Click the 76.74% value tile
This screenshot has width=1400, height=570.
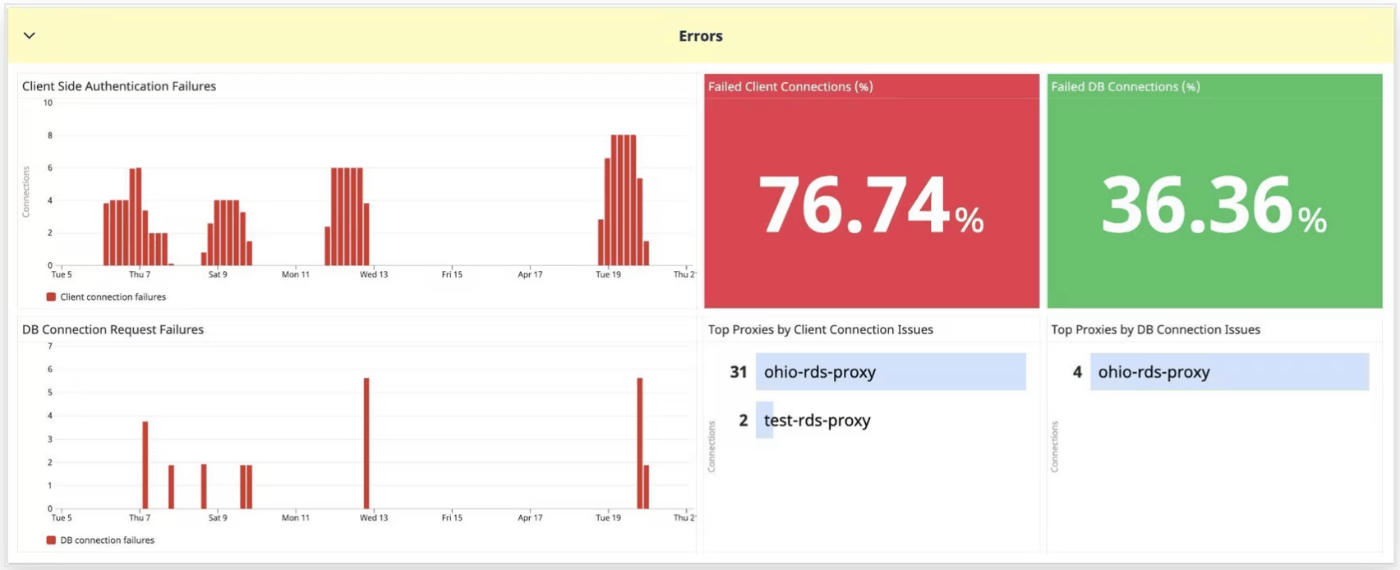pos(872,190)
